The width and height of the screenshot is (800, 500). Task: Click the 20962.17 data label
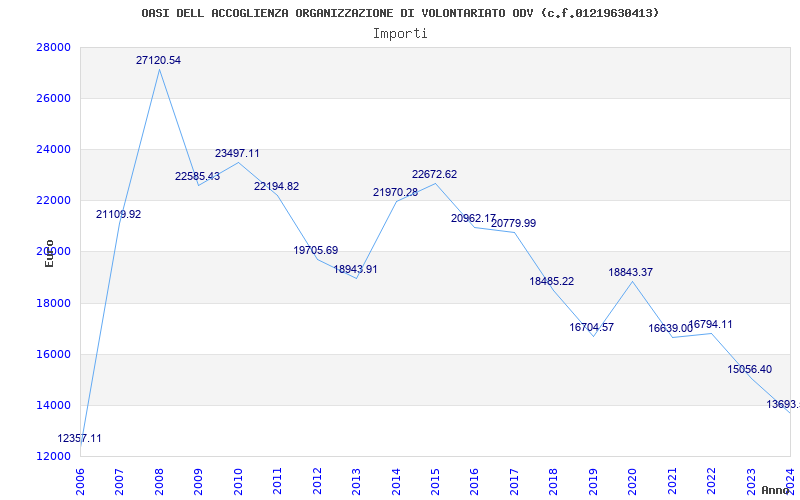click(473, 218)
